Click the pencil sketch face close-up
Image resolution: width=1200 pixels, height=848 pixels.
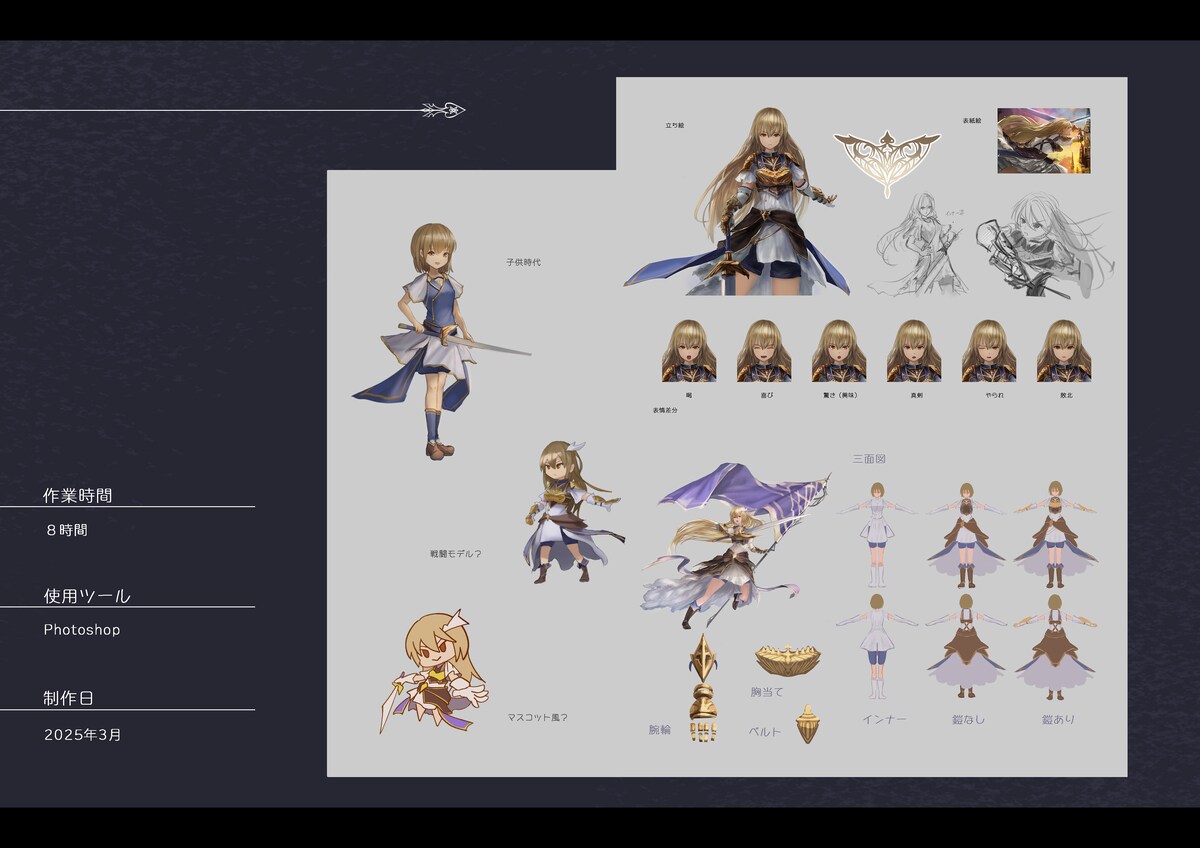1043,244
